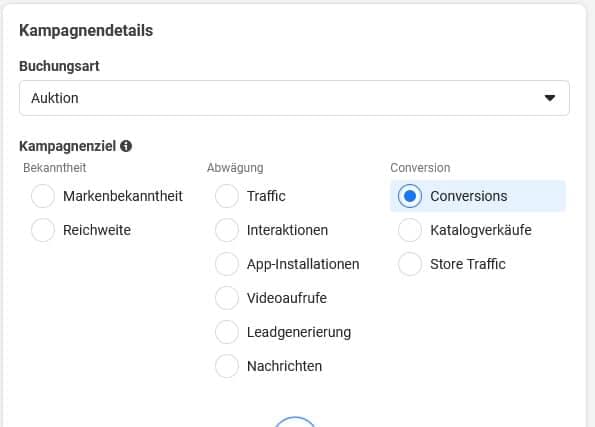595x427 pixels.
Task: Click the Katalogverkäufe text label
Action: [481, 230]
